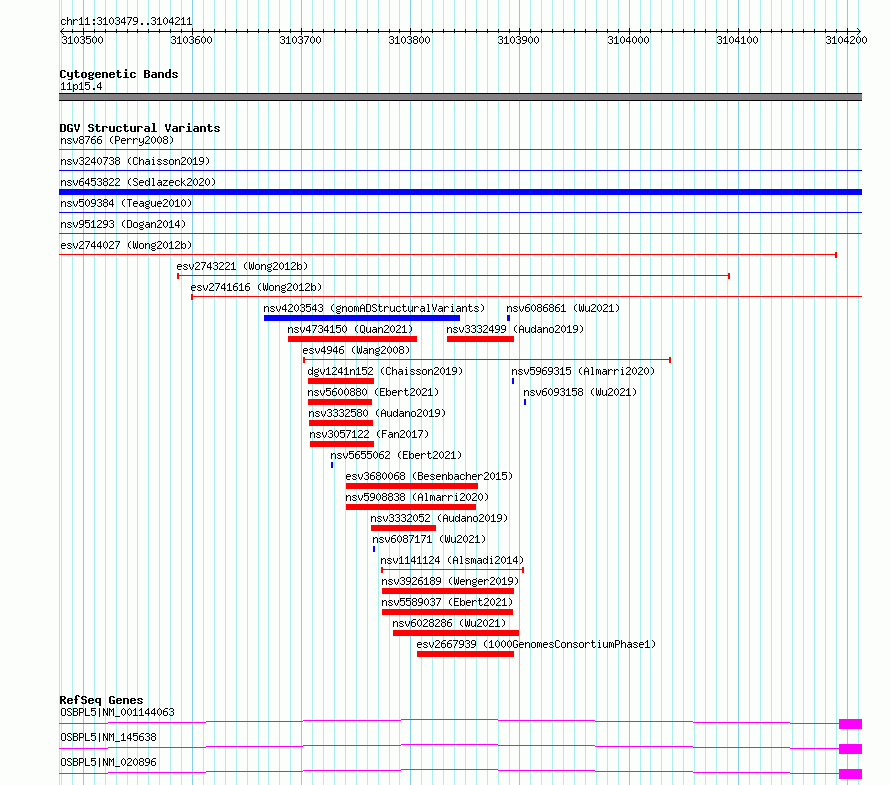Click nsv6093158 (Wu2021) label
The image size is (890, 785).
580,392
